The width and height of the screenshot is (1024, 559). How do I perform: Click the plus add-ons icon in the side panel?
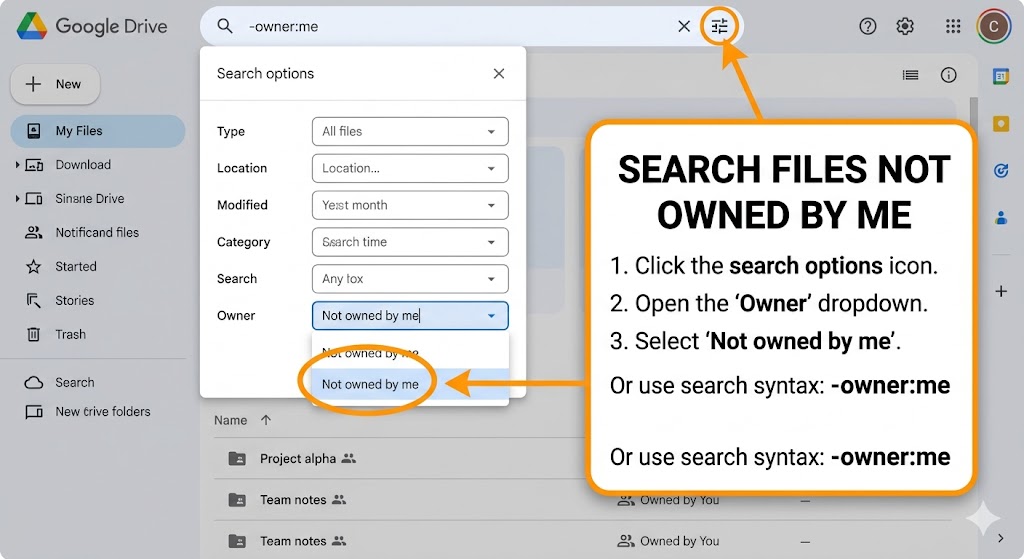(1000, 291)
